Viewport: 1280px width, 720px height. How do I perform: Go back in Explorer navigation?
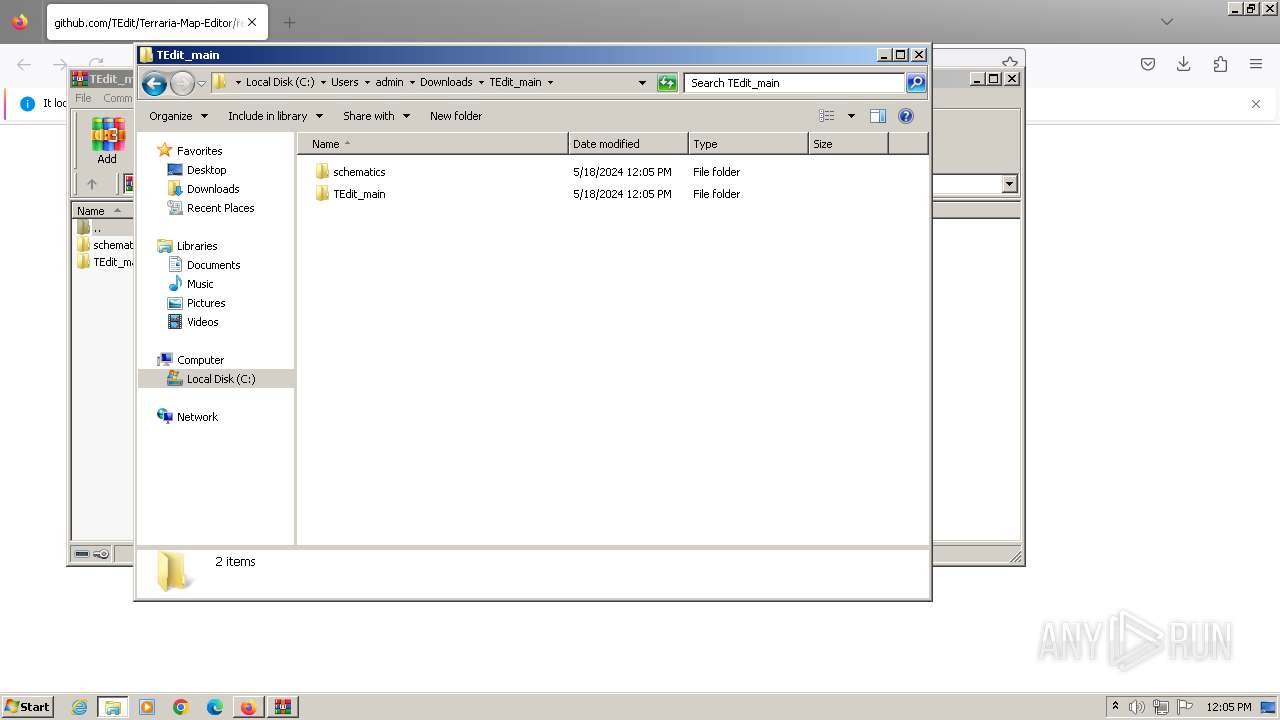tap(154, 83)
